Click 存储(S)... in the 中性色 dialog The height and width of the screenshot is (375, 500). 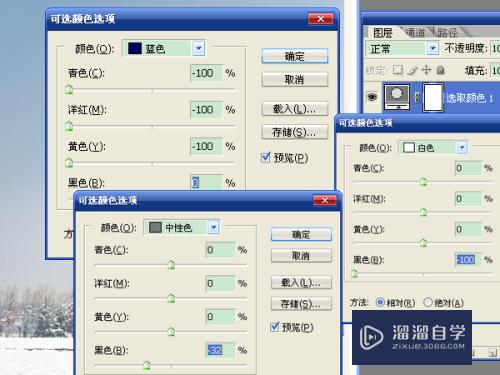(301, 304)
